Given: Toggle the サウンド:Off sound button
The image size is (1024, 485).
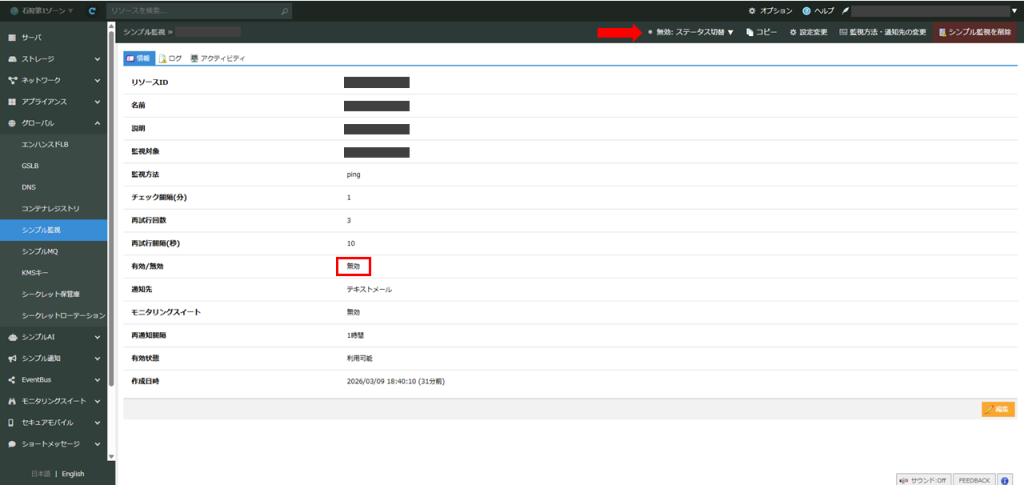Looking at the screenshot, I should pos(924,479).
